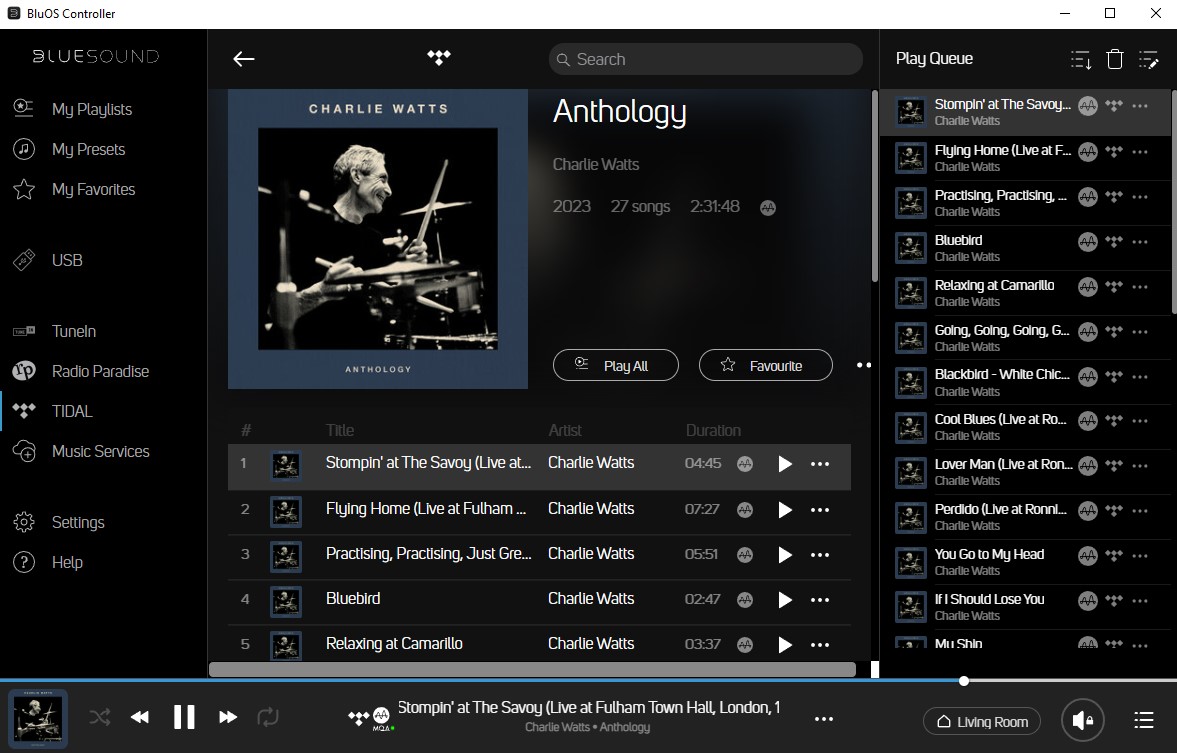Screen dimensions: 1177x753
Task: Toggle shuffle playback
Action: click(x=99, y=717)
